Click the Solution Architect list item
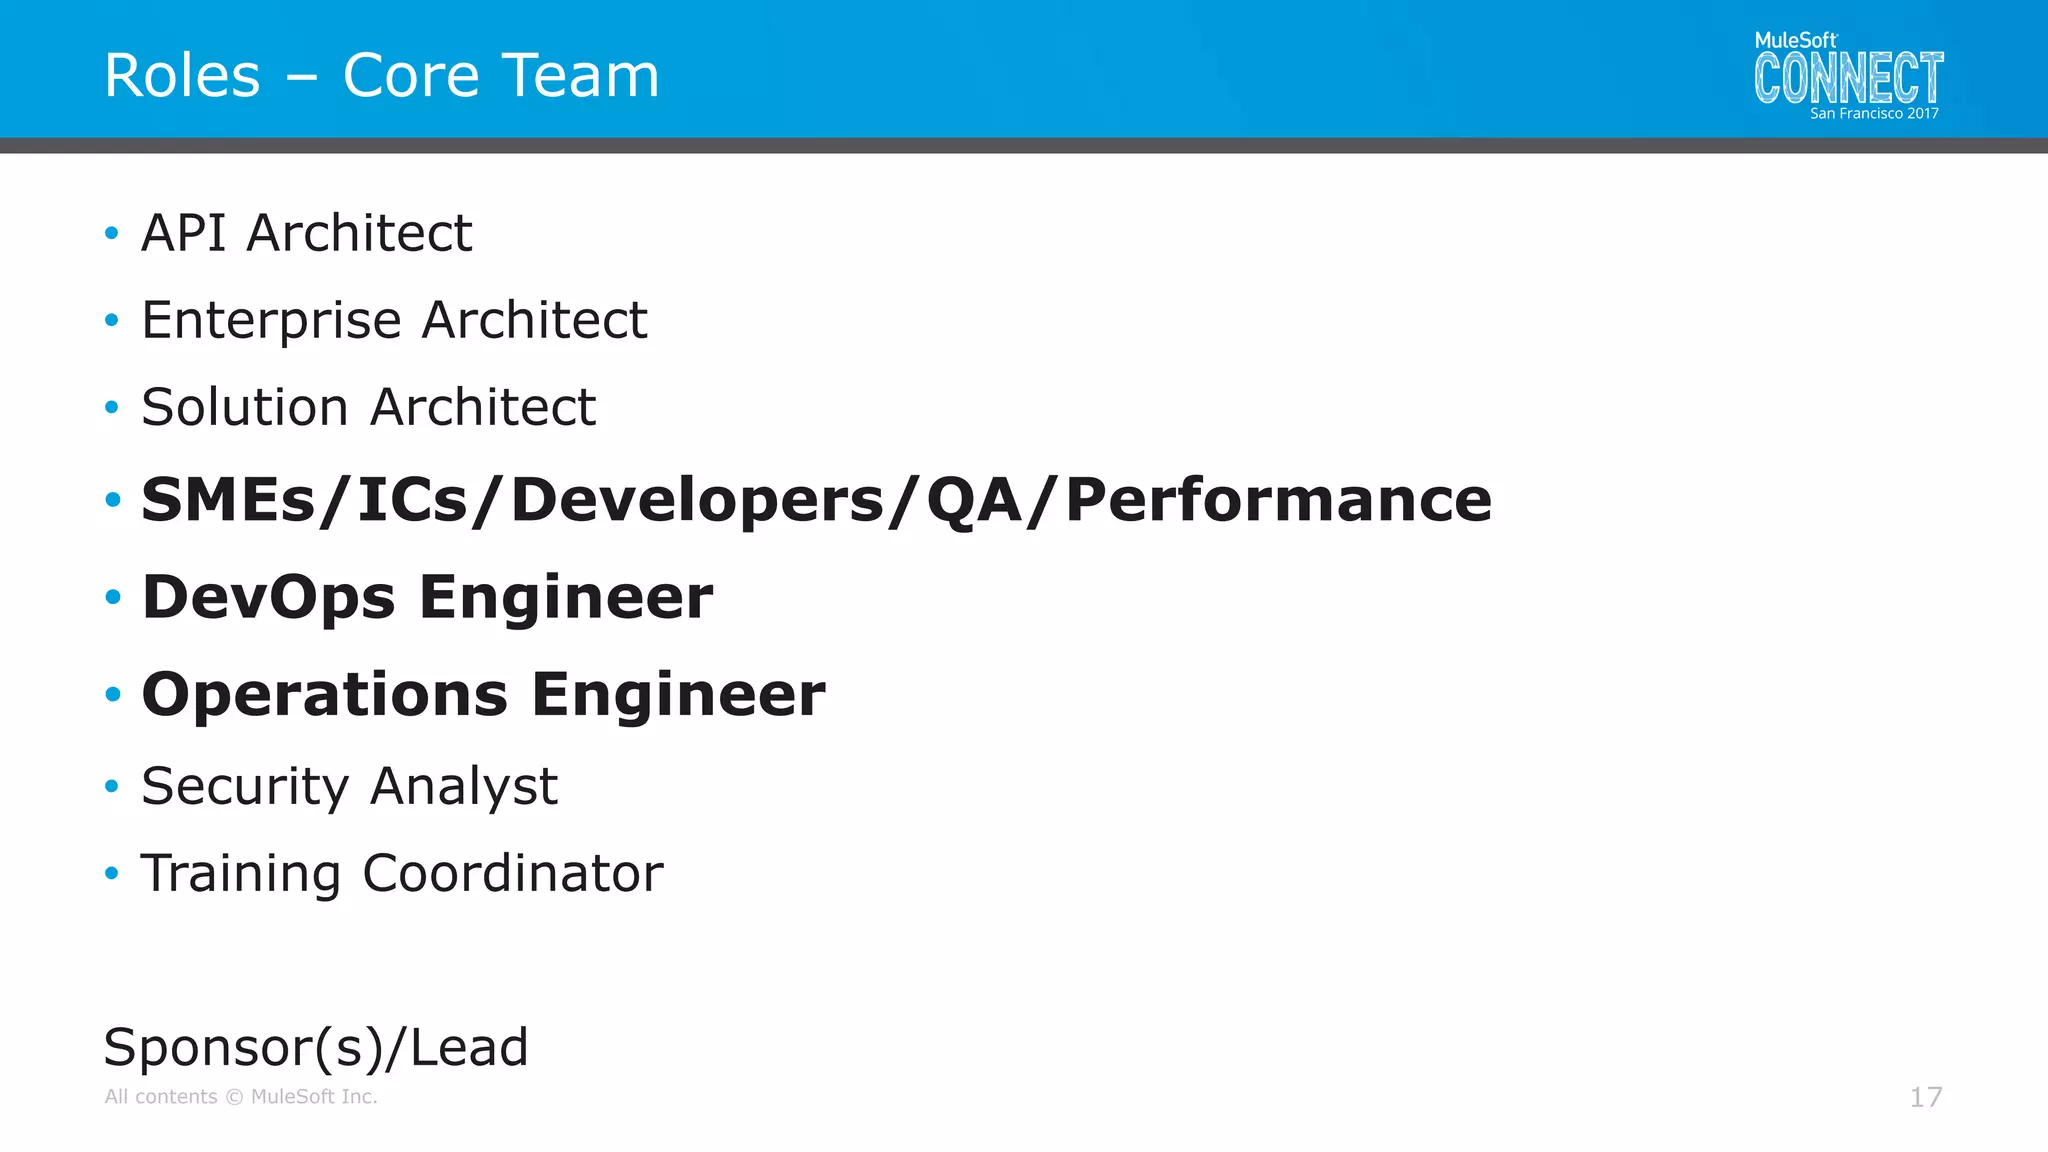 368,407
